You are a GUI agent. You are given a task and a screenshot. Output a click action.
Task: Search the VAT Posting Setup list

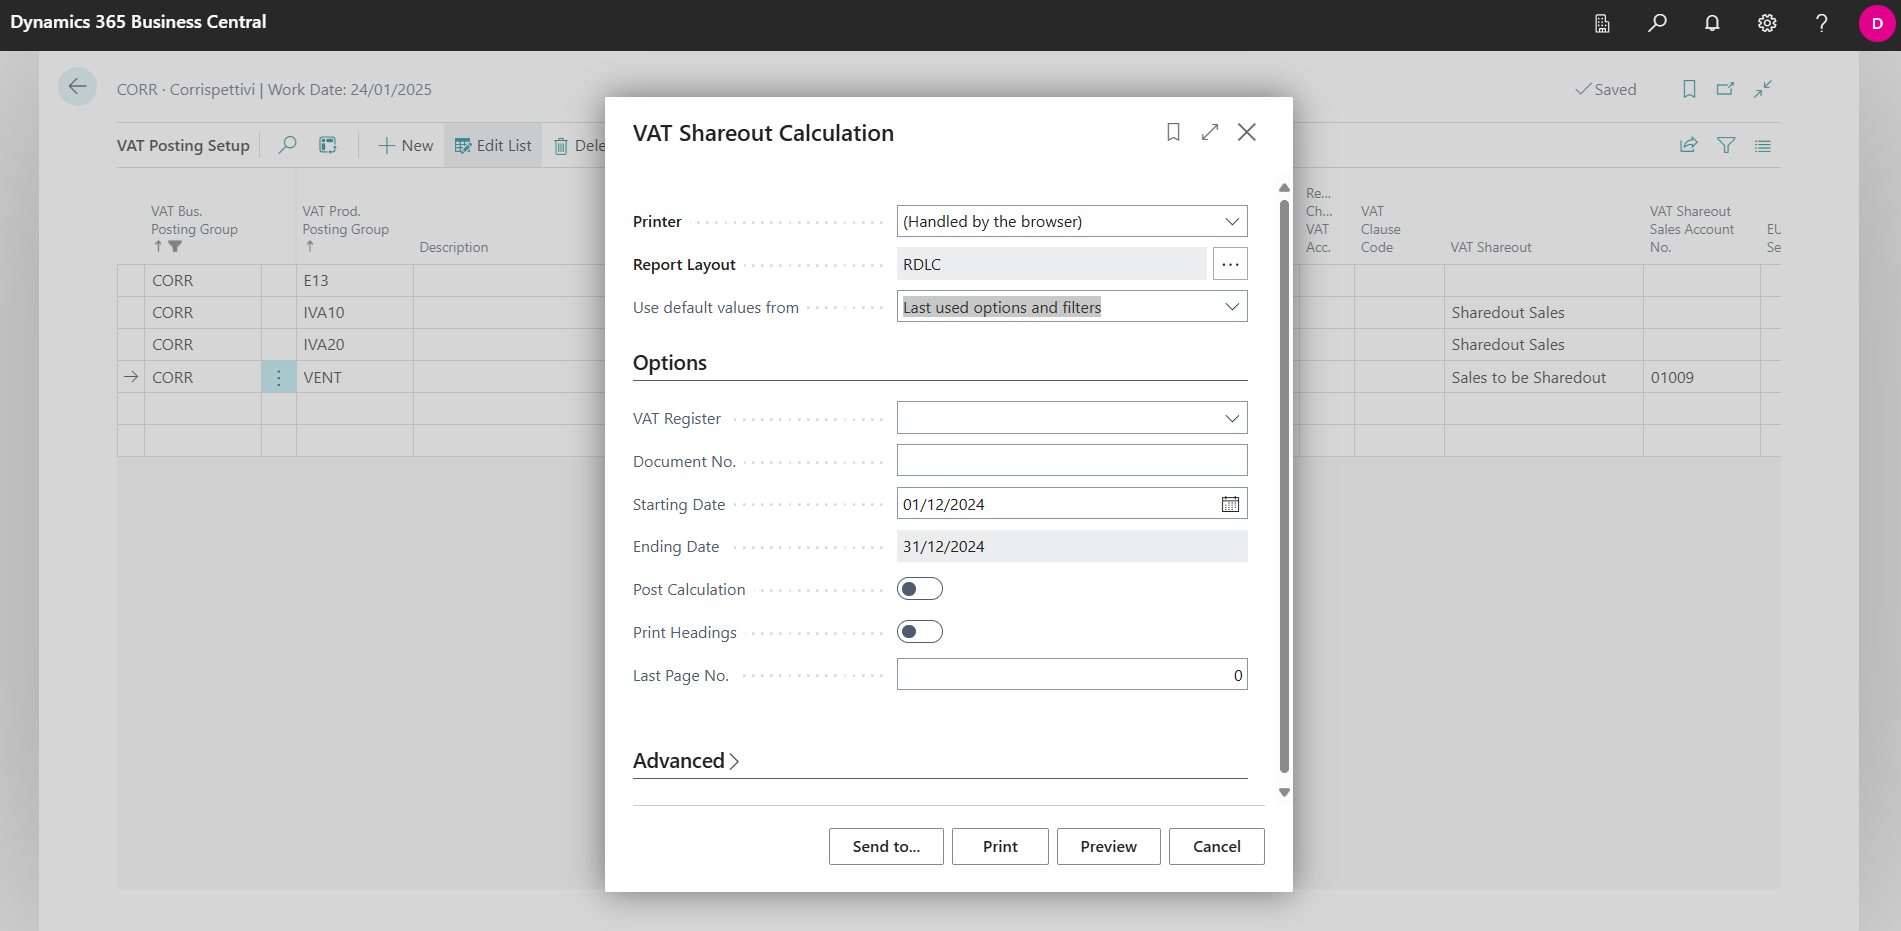click(288, 145)
